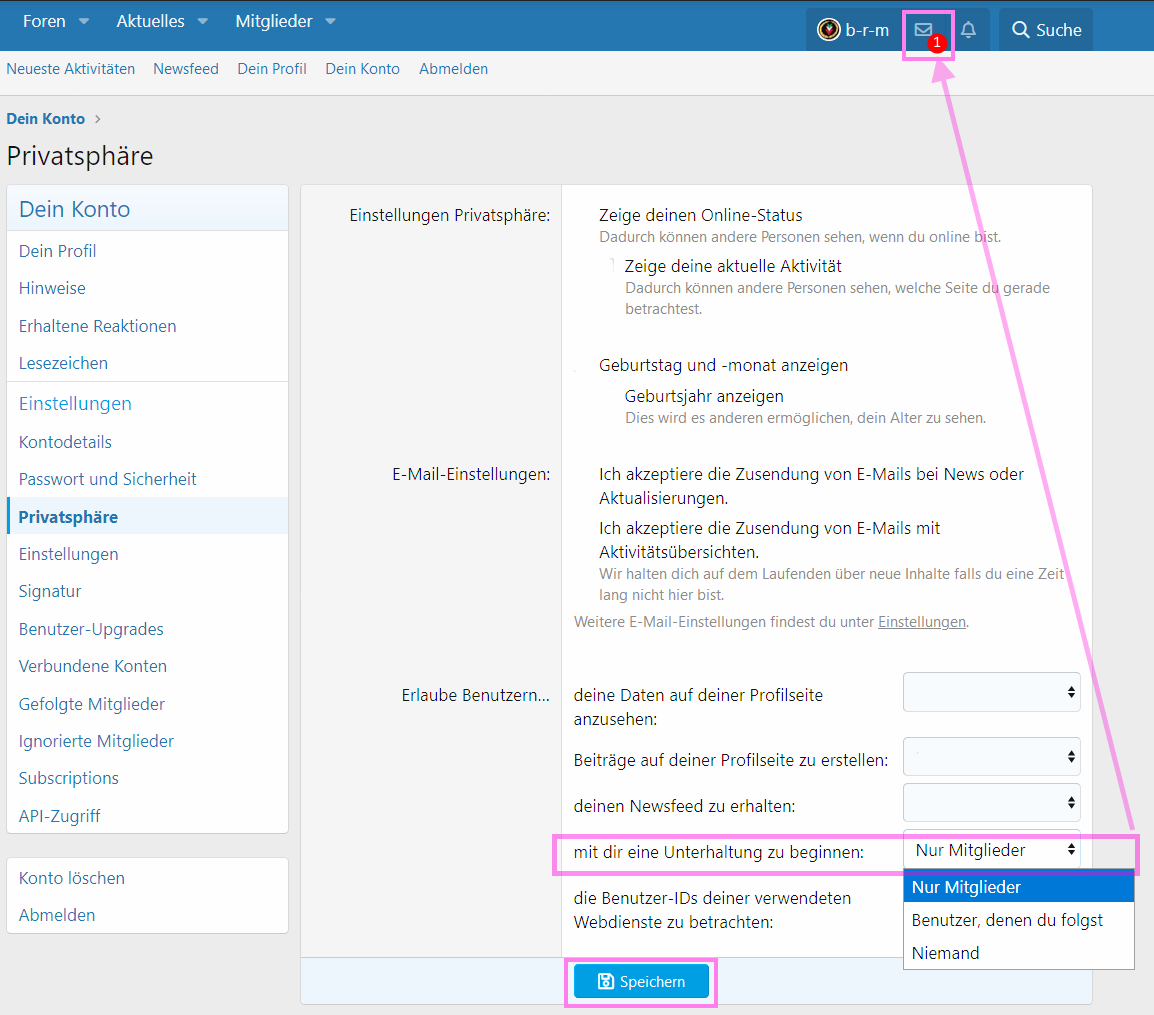Screen dimensions: 1154x1015
Task: Select "Benutzer, denen du folgst" option
Action: (x=1006, y=920)
